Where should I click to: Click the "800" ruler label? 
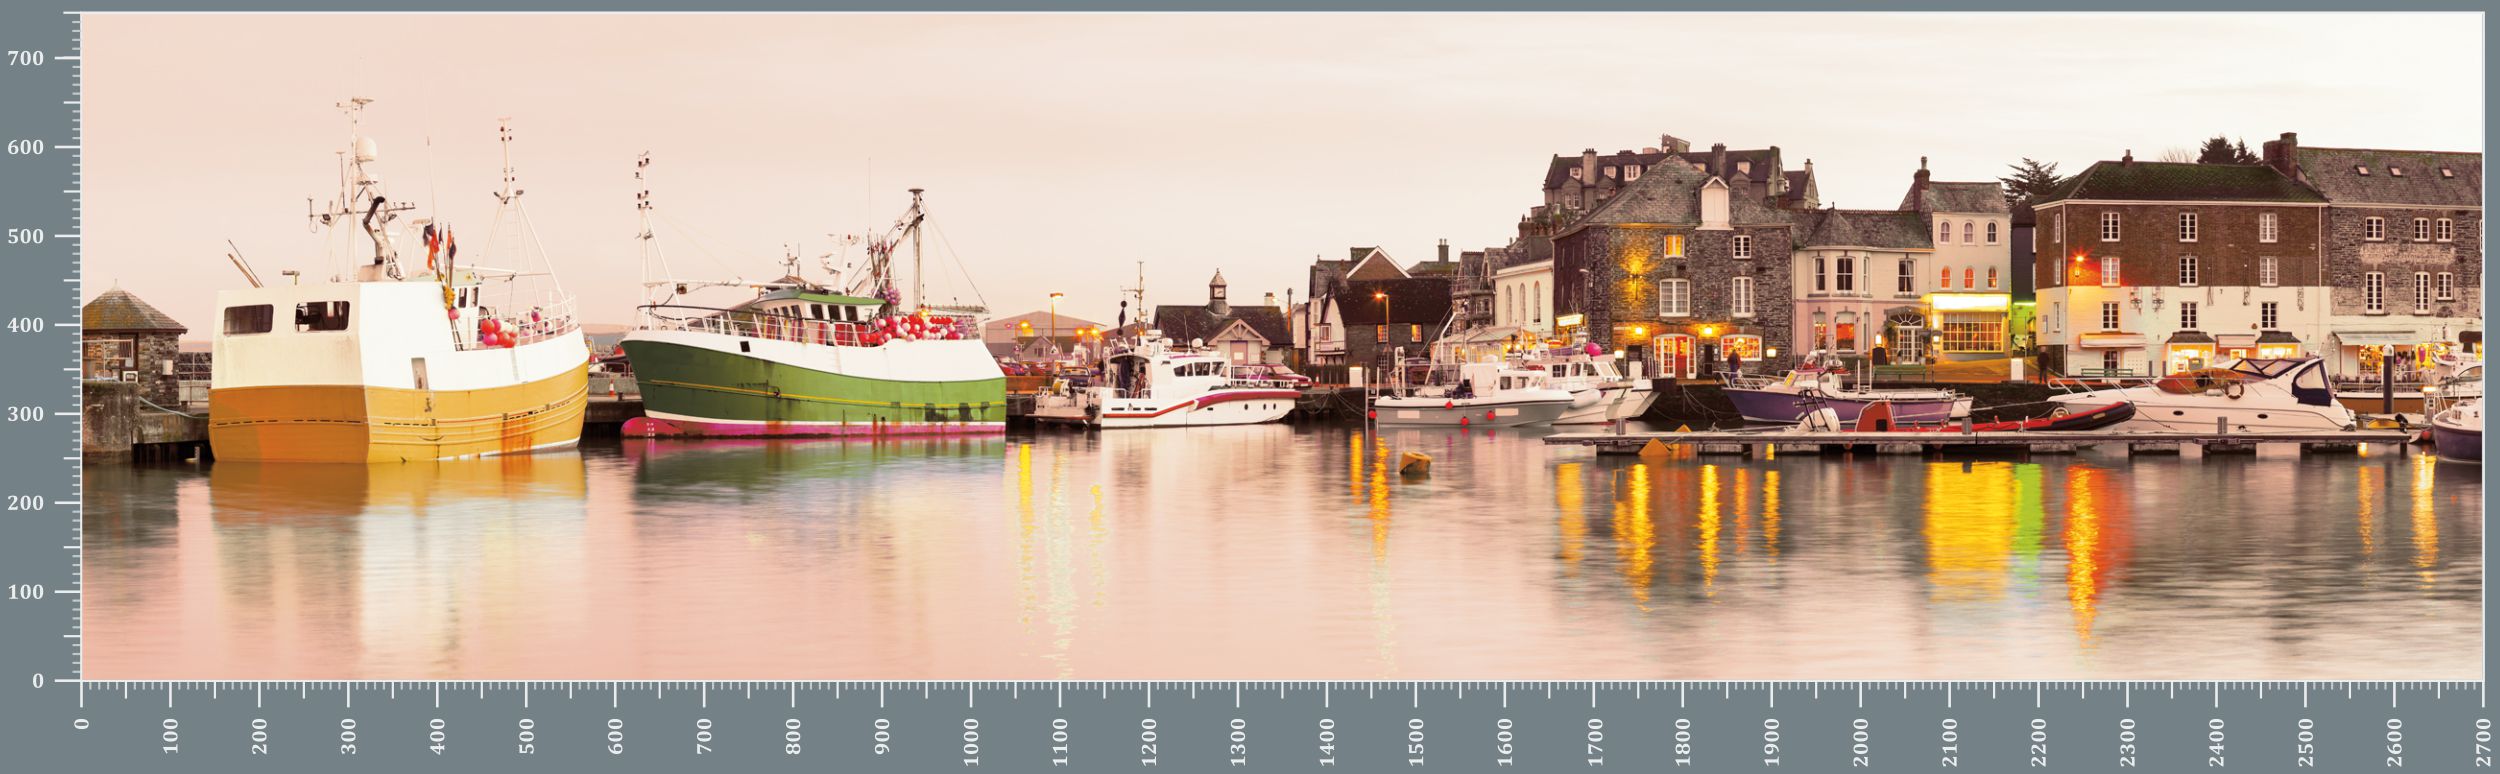[x=793, y=735]
